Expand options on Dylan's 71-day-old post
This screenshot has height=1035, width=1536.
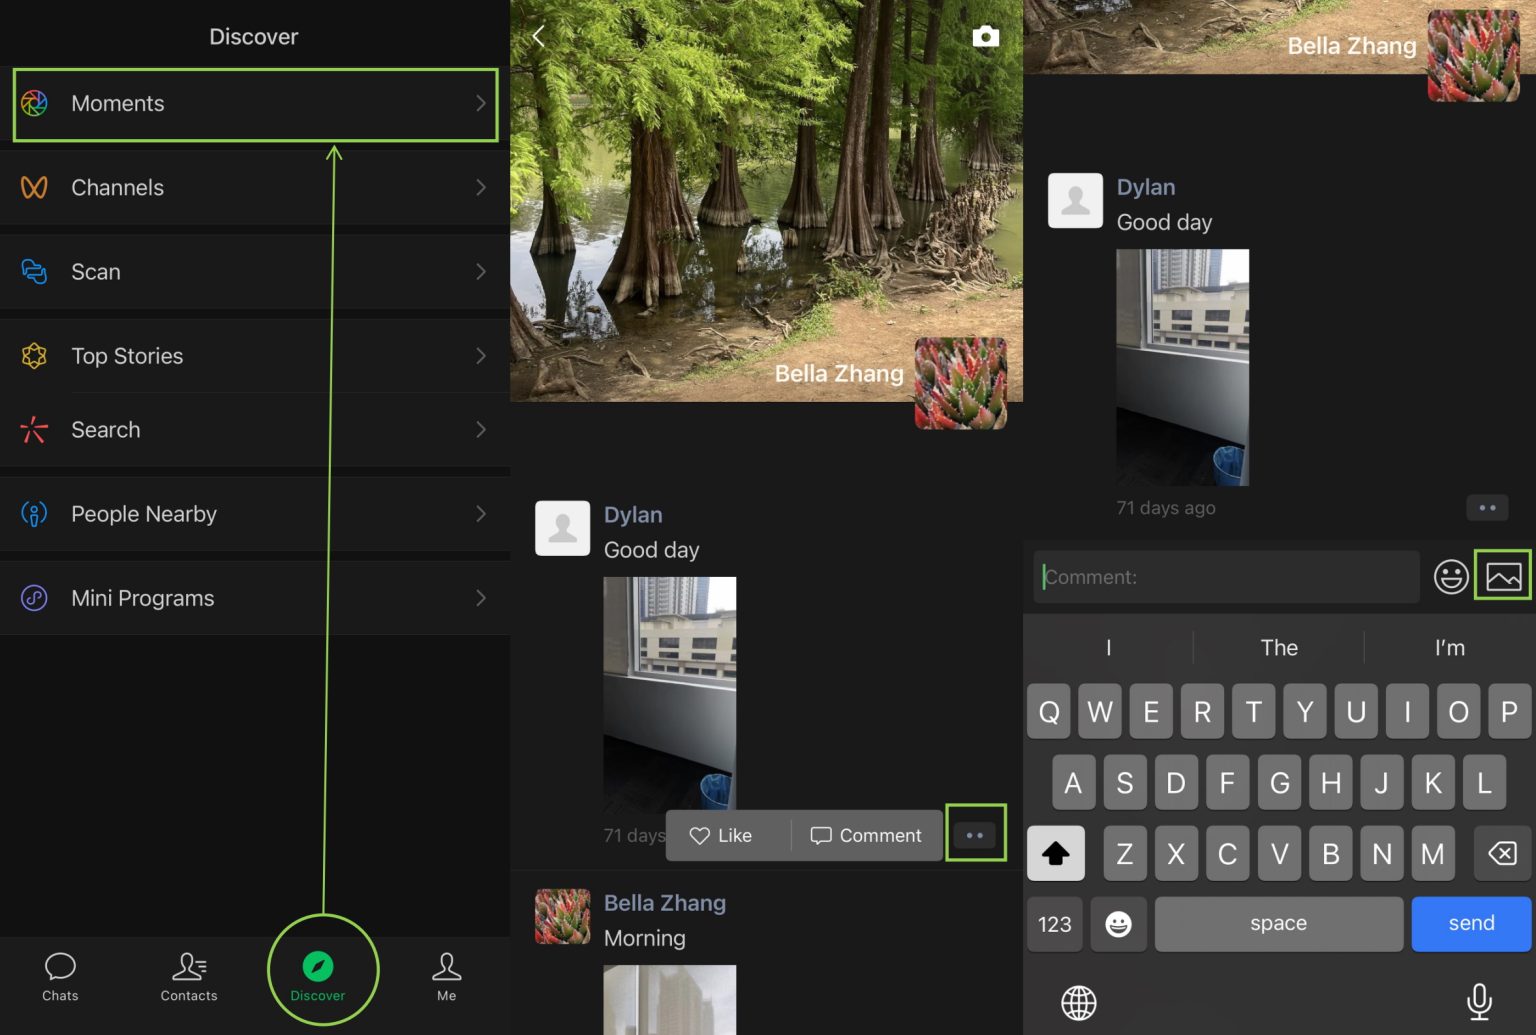click(975, 833)
